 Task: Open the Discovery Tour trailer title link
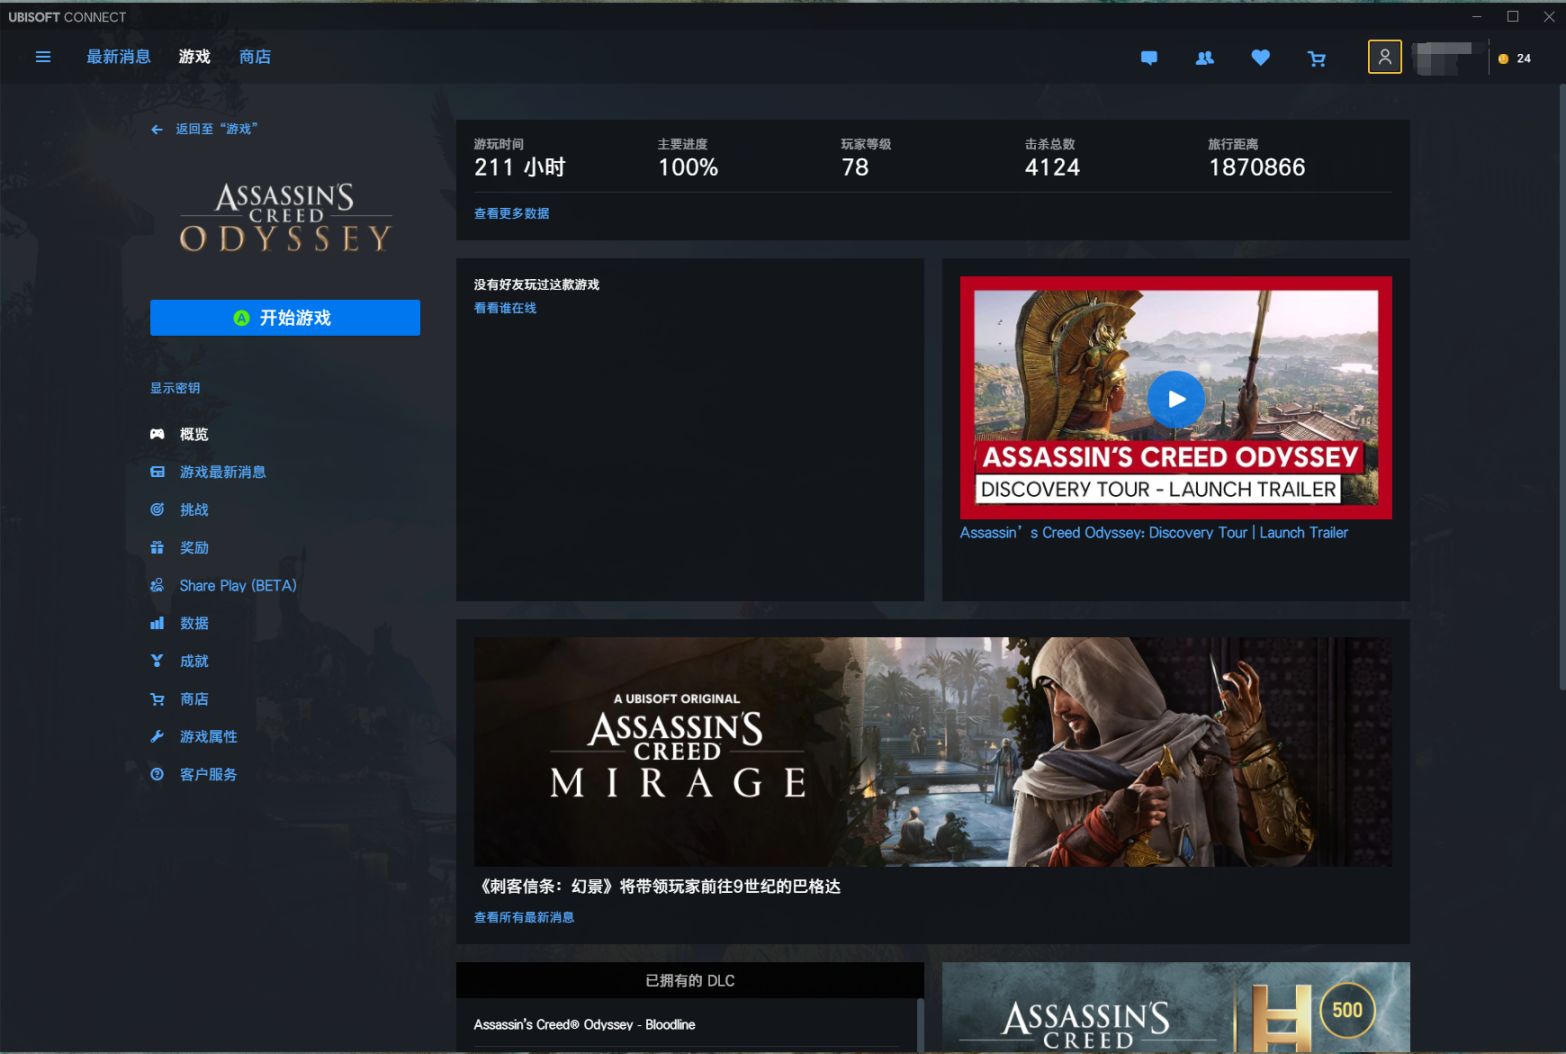click(x=1154, y=533)
